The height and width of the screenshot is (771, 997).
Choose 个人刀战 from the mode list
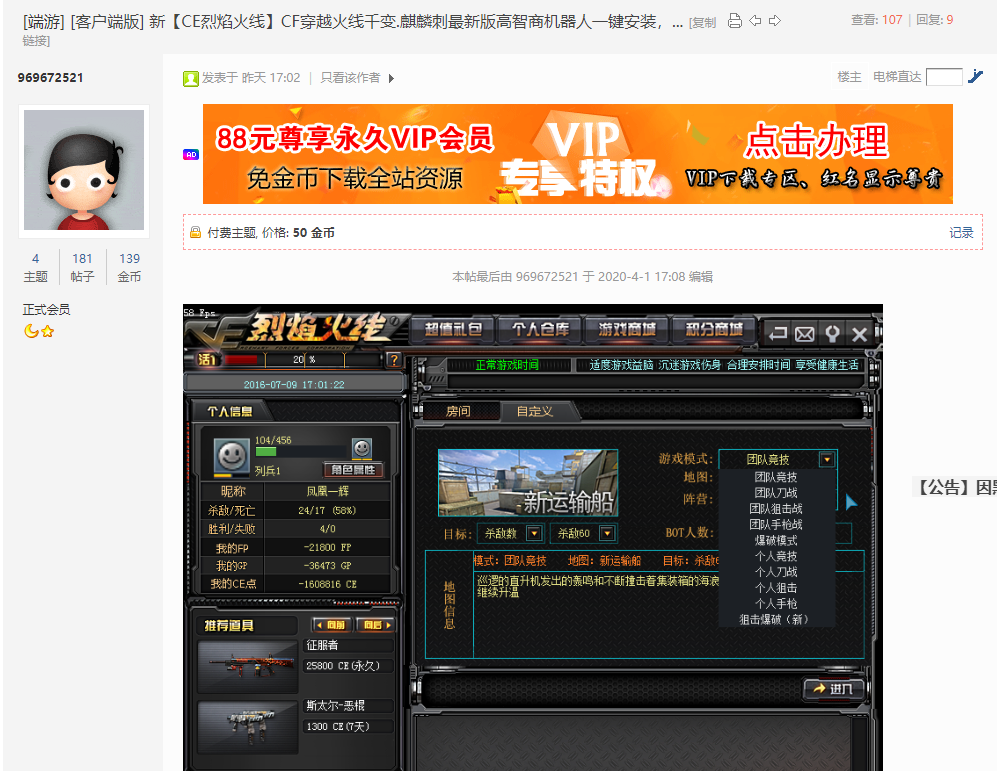pyautogui.click(x=776, y=572)
